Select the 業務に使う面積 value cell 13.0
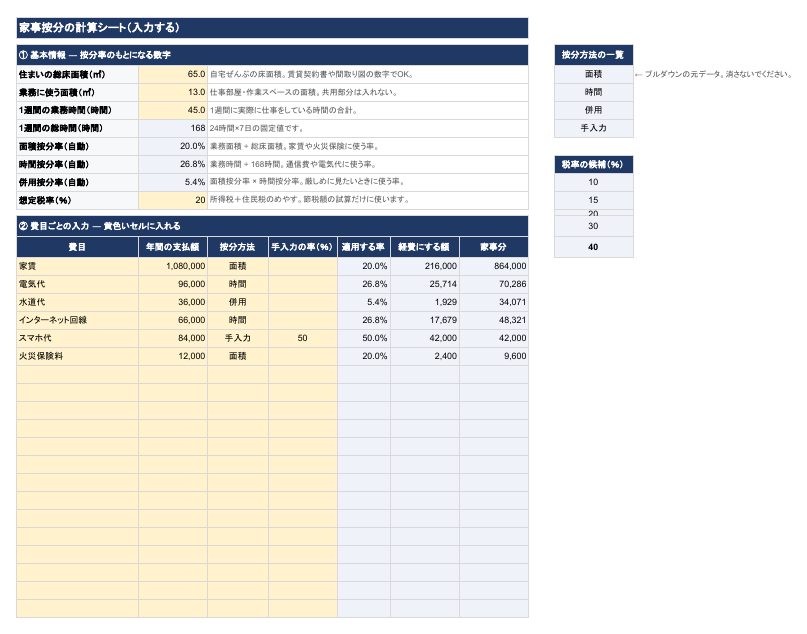 173,92
